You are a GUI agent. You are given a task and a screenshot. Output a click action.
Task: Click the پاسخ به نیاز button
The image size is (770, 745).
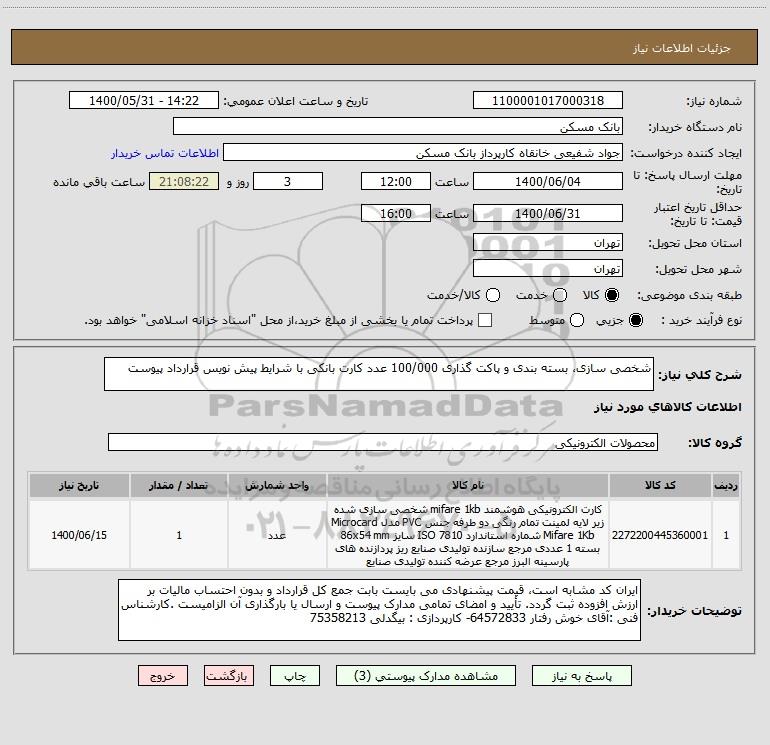582,676
